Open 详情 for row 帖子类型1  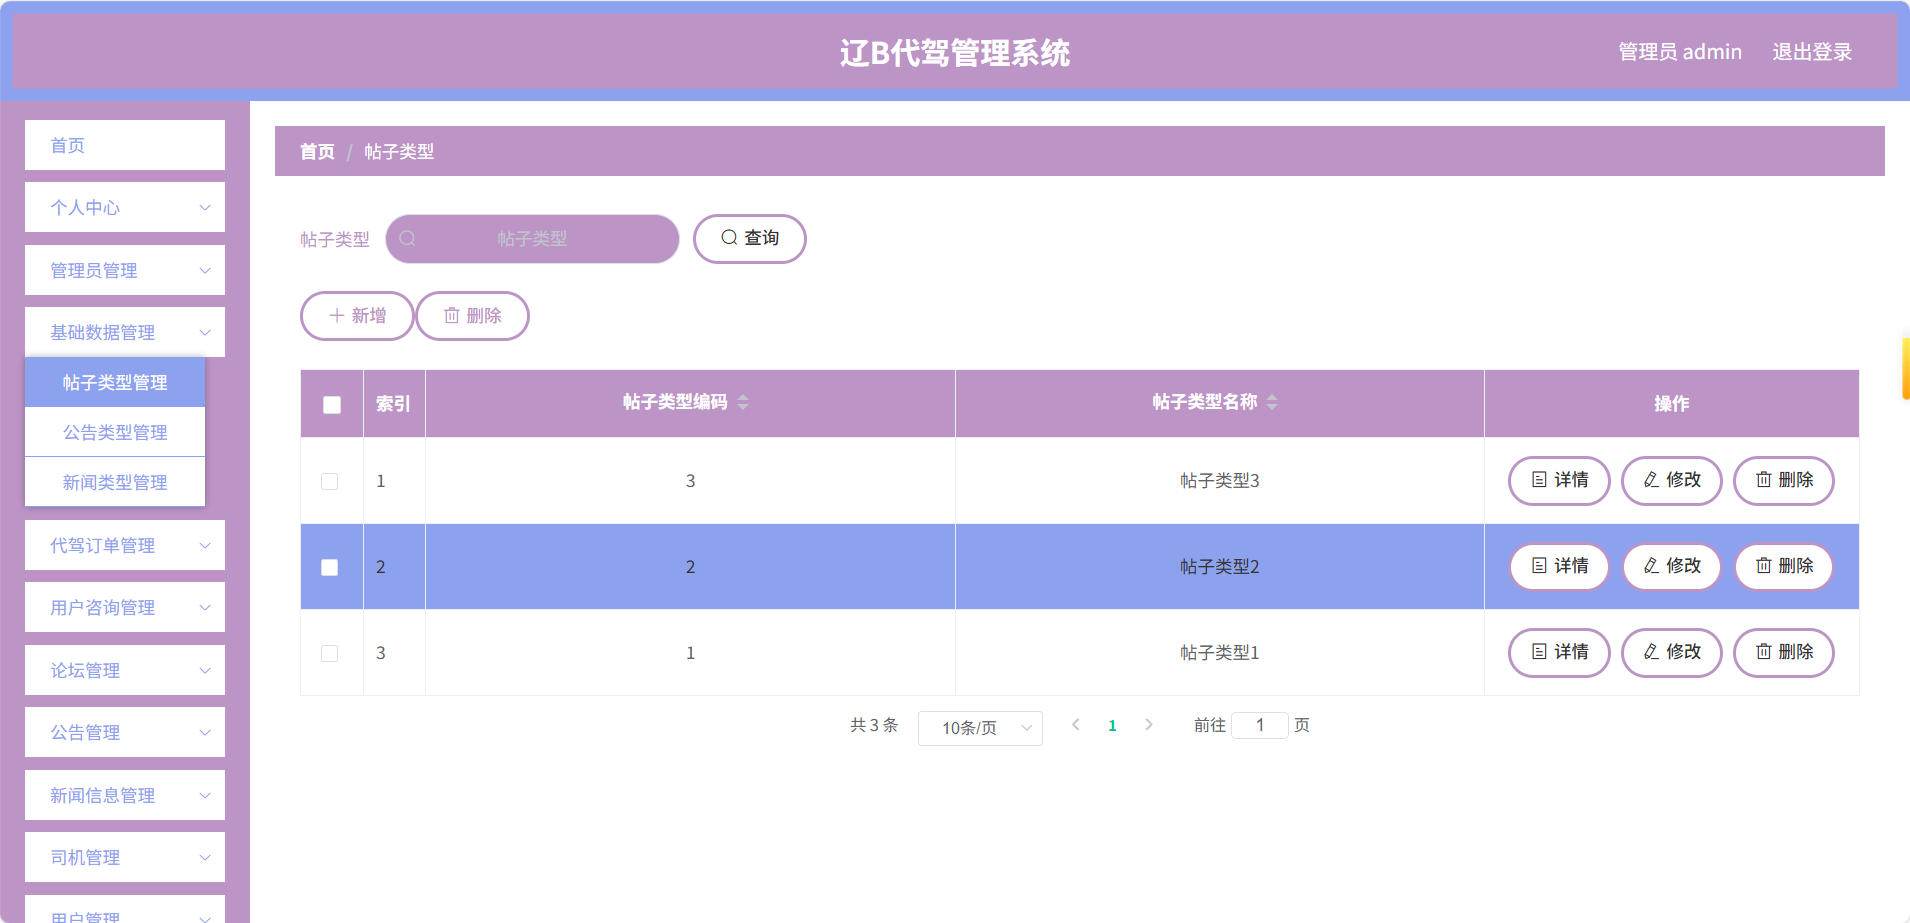tap(1559, 653)
